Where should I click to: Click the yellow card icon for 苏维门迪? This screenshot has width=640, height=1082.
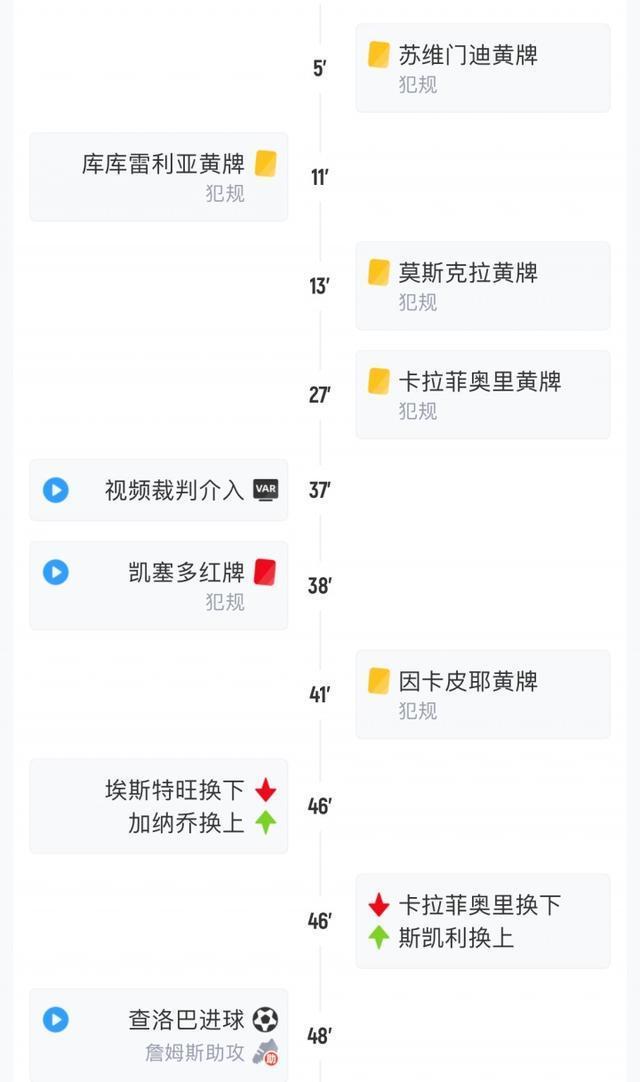(379, 54)
